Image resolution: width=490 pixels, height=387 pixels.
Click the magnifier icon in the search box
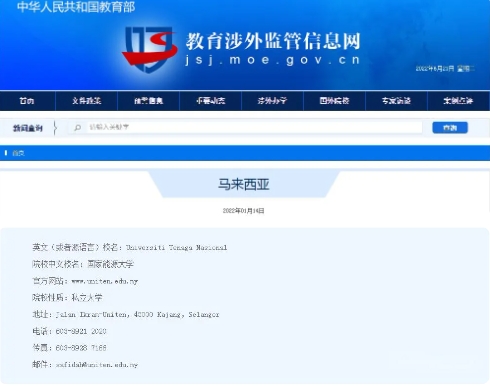[78, 127]
